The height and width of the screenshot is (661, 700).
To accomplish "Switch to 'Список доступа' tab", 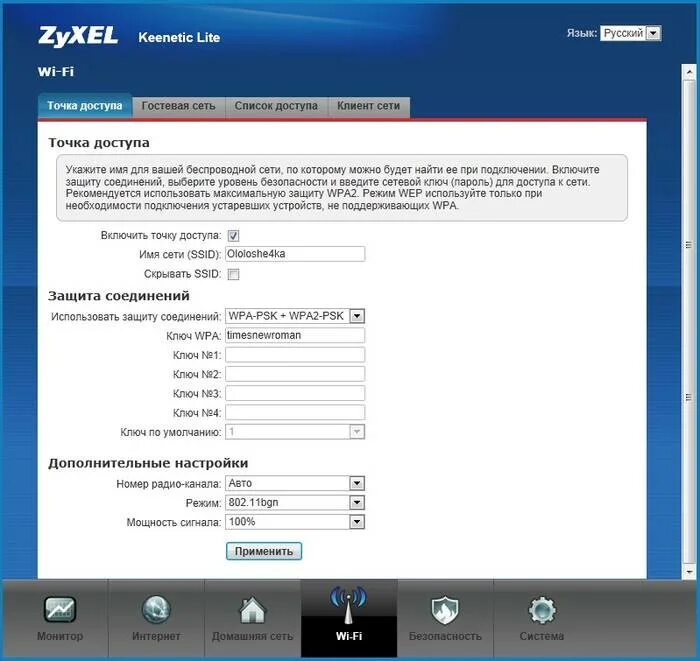I will (276, 106).
